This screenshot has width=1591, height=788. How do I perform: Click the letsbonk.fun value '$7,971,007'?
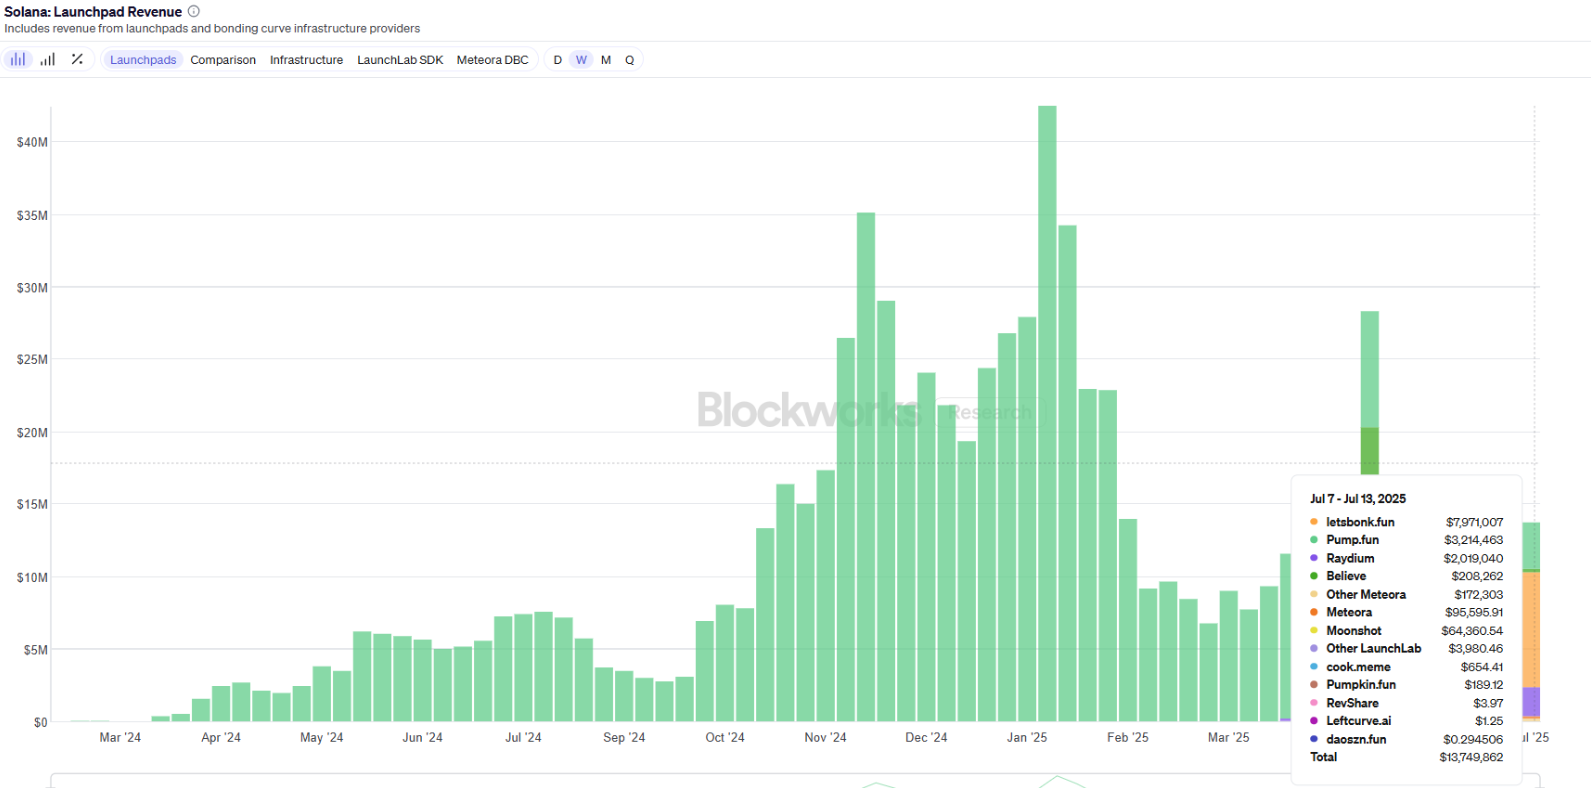coord(1474,522)
